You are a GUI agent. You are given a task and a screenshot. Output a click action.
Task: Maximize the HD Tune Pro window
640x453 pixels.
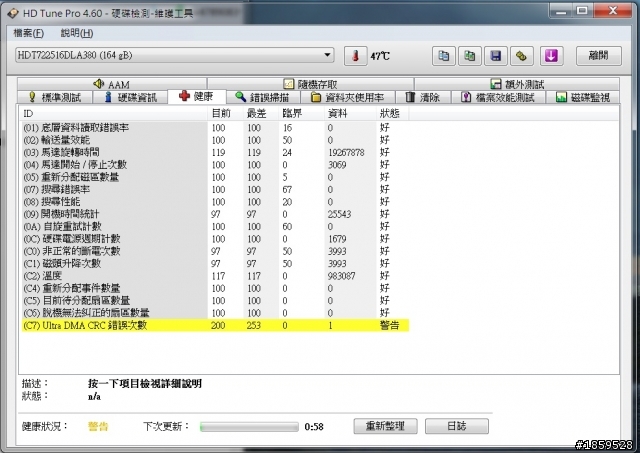(582, 10)
